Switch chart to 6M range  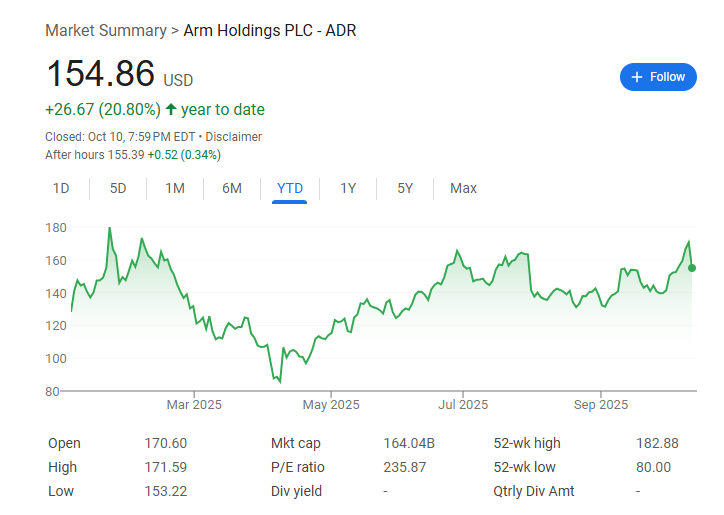point(232,188)
